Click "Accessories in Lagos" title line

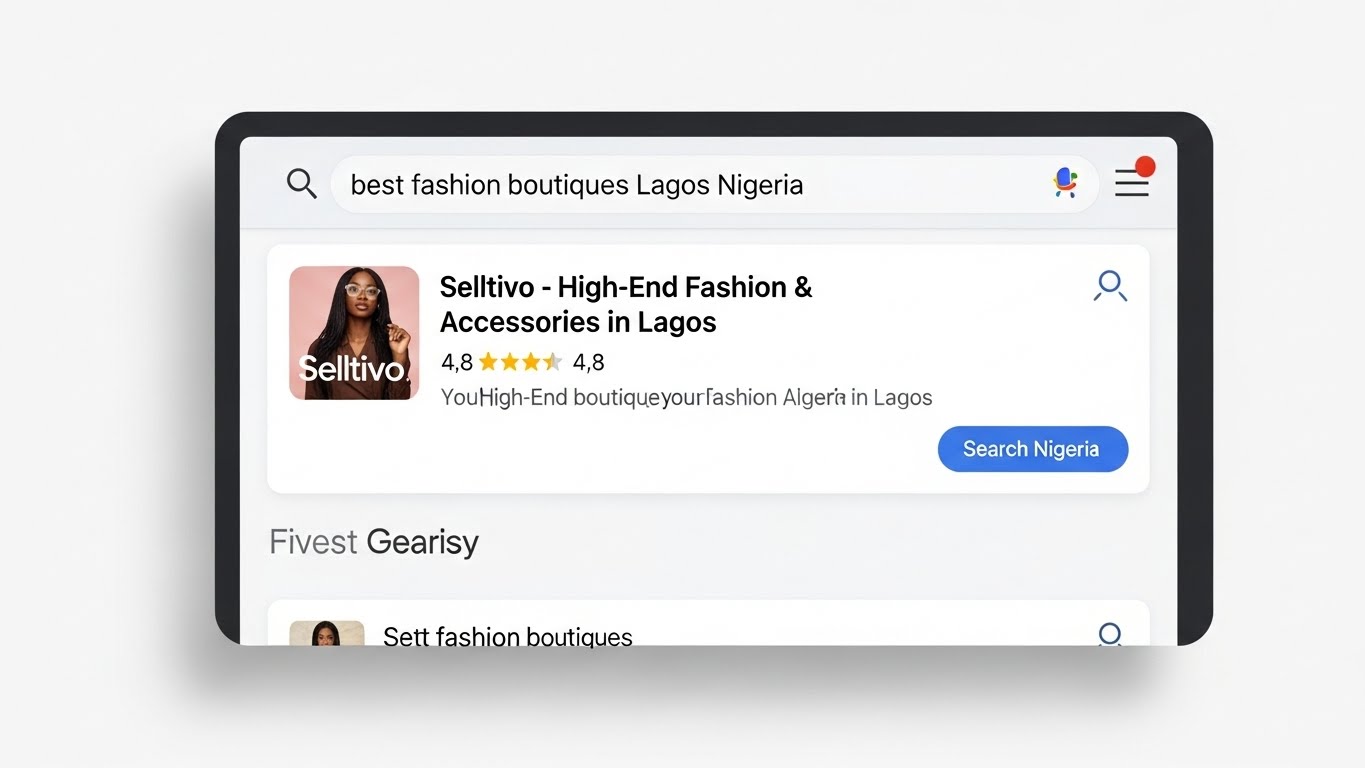pyautogui.click(x=578, y=322)
